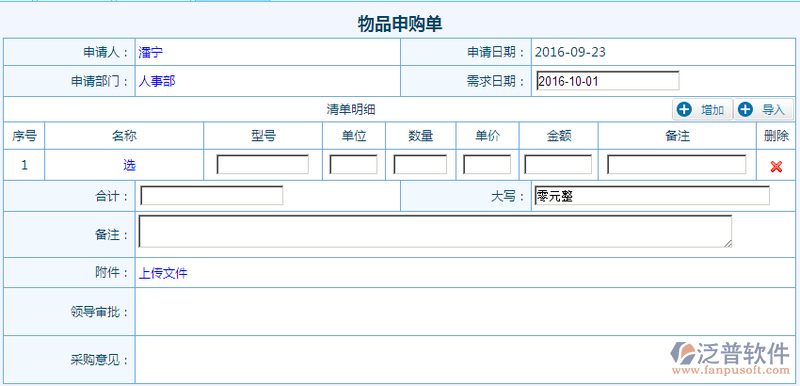The image size is (800, 386).
Task: Click the 单价 column header
Action: 488,136
